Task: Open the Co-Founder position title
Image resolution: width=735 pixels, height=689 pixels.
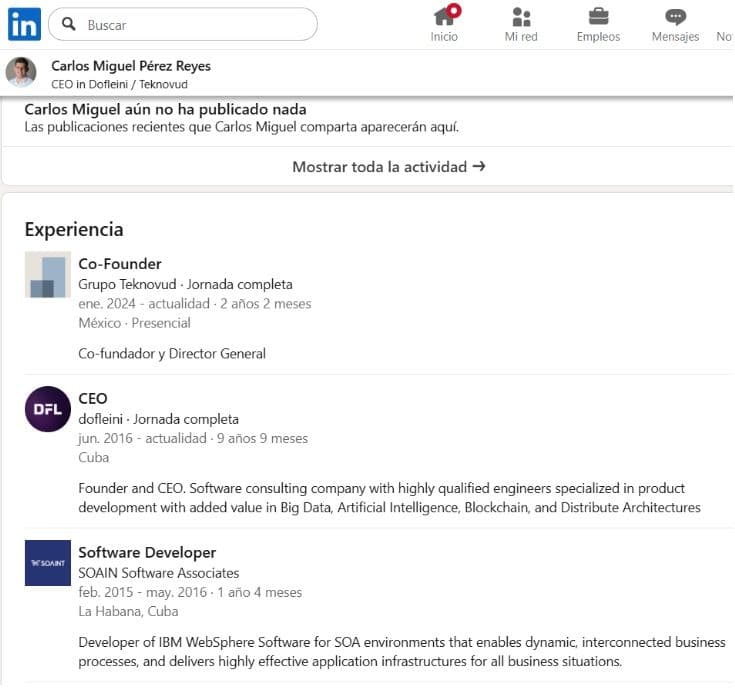Action: 120,264
